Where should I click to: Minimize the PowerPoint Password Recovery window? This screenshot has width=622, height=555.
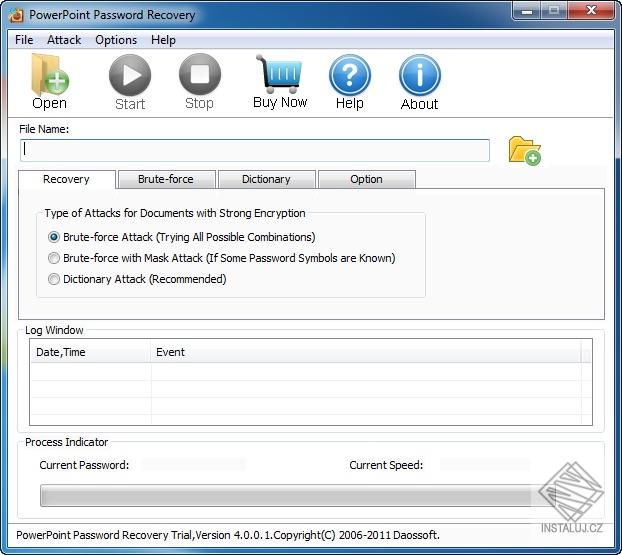pos(526,11)
